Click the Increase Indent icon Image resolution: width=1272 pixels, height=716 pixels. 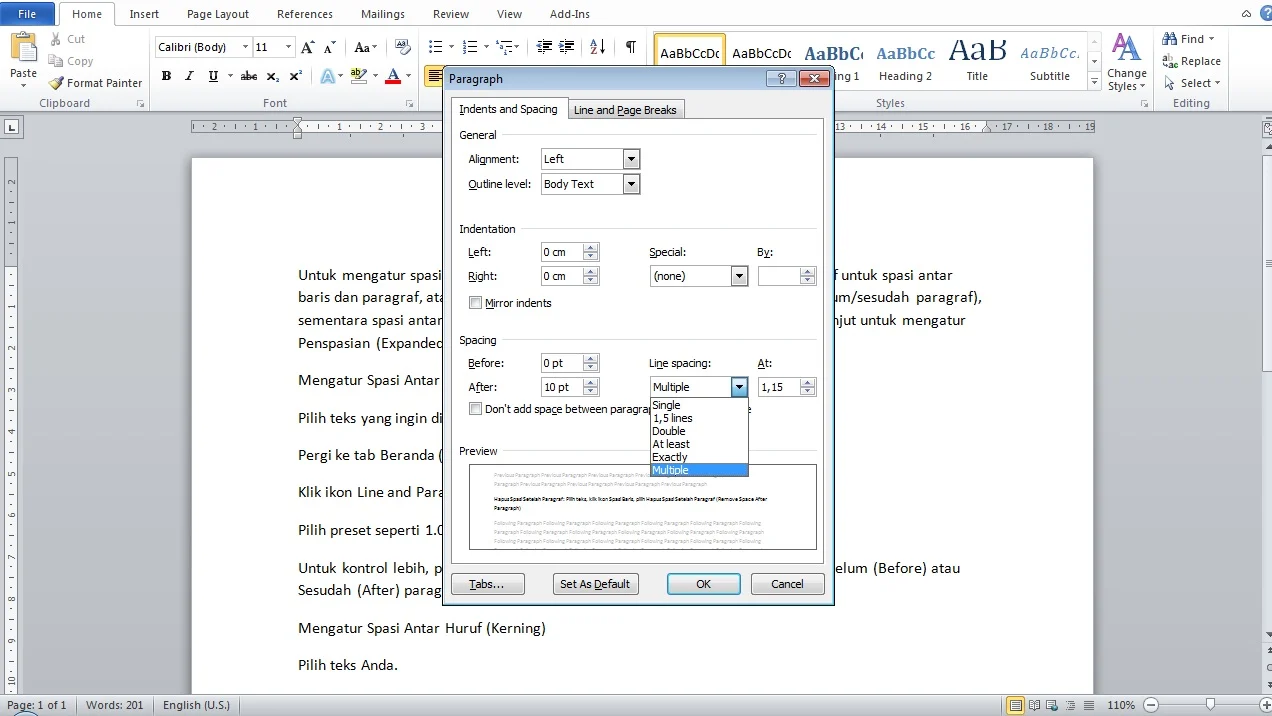(x=567, y=47)
